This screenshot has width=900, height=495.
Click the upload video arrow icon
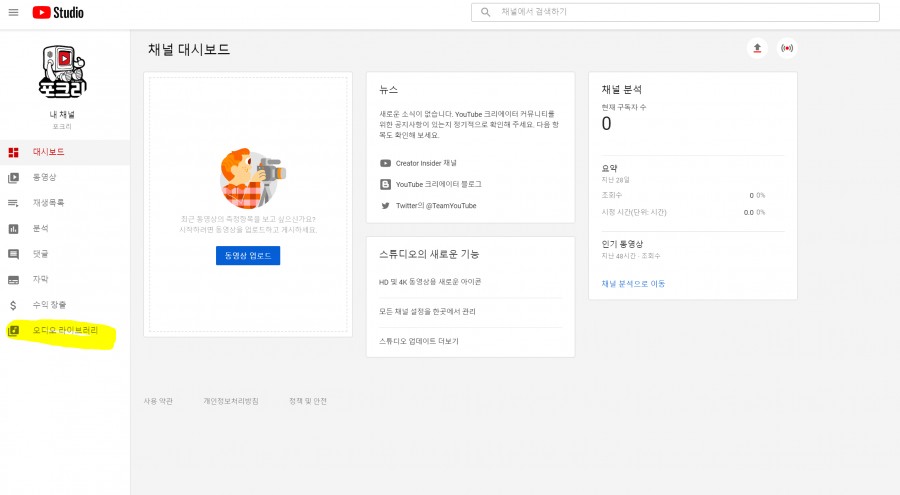tap(757, 48)
